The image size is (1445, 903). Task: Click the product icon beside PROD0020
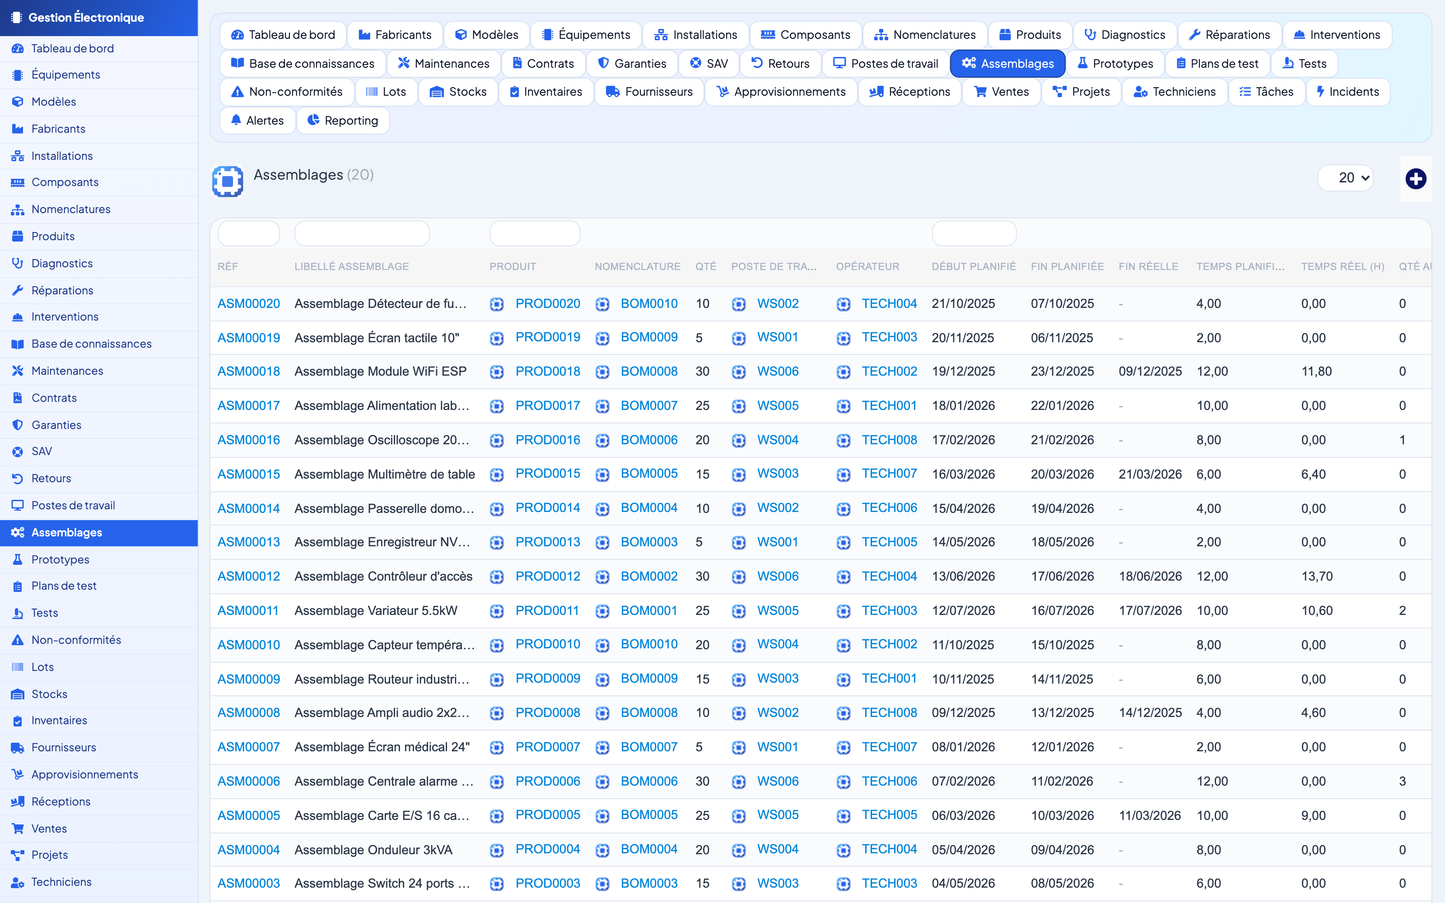tap(497, 304)
